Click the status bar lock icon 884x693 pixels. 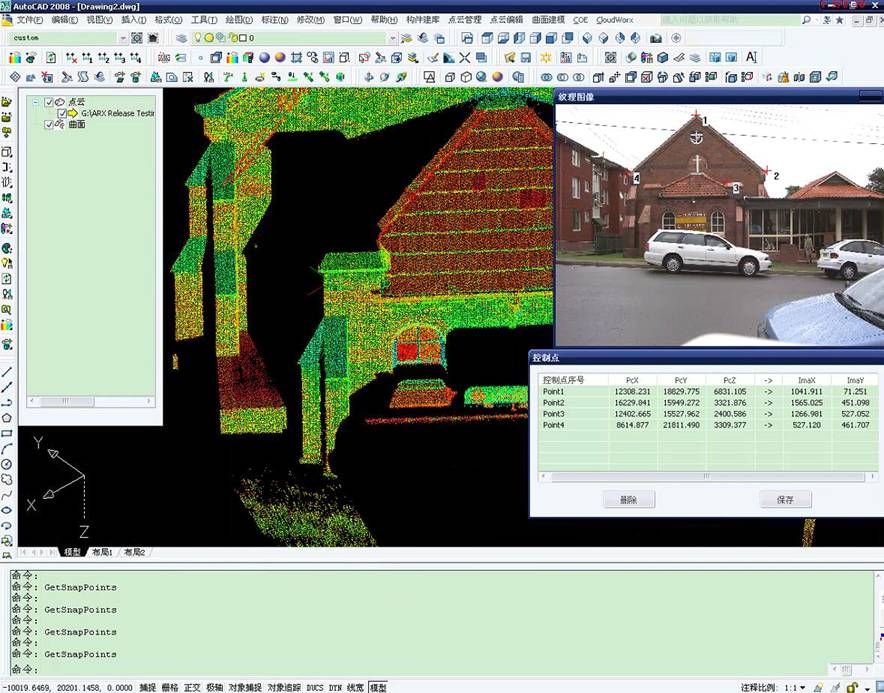[x=852, y=687]
